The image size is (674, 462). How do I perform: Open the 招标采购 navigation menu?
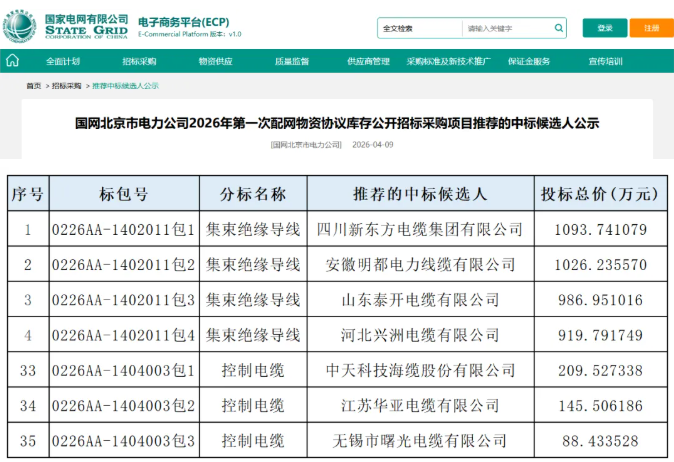tap(139, 62)
